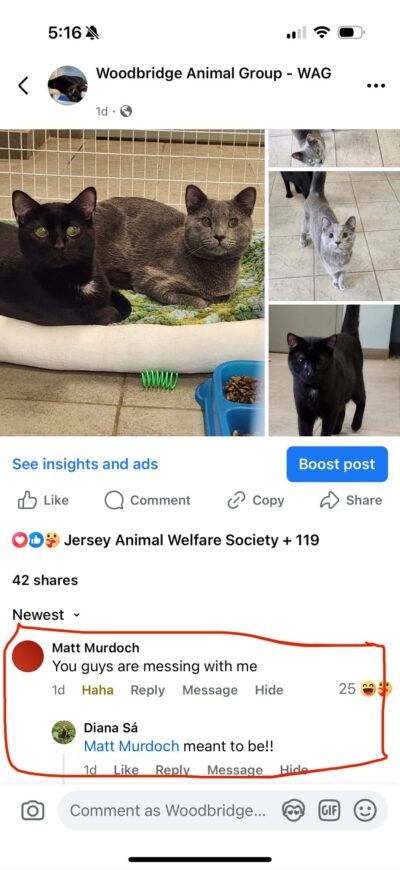
Task: Open See insights and ads link
Action: pyautogui.click(x=85, y=464)
